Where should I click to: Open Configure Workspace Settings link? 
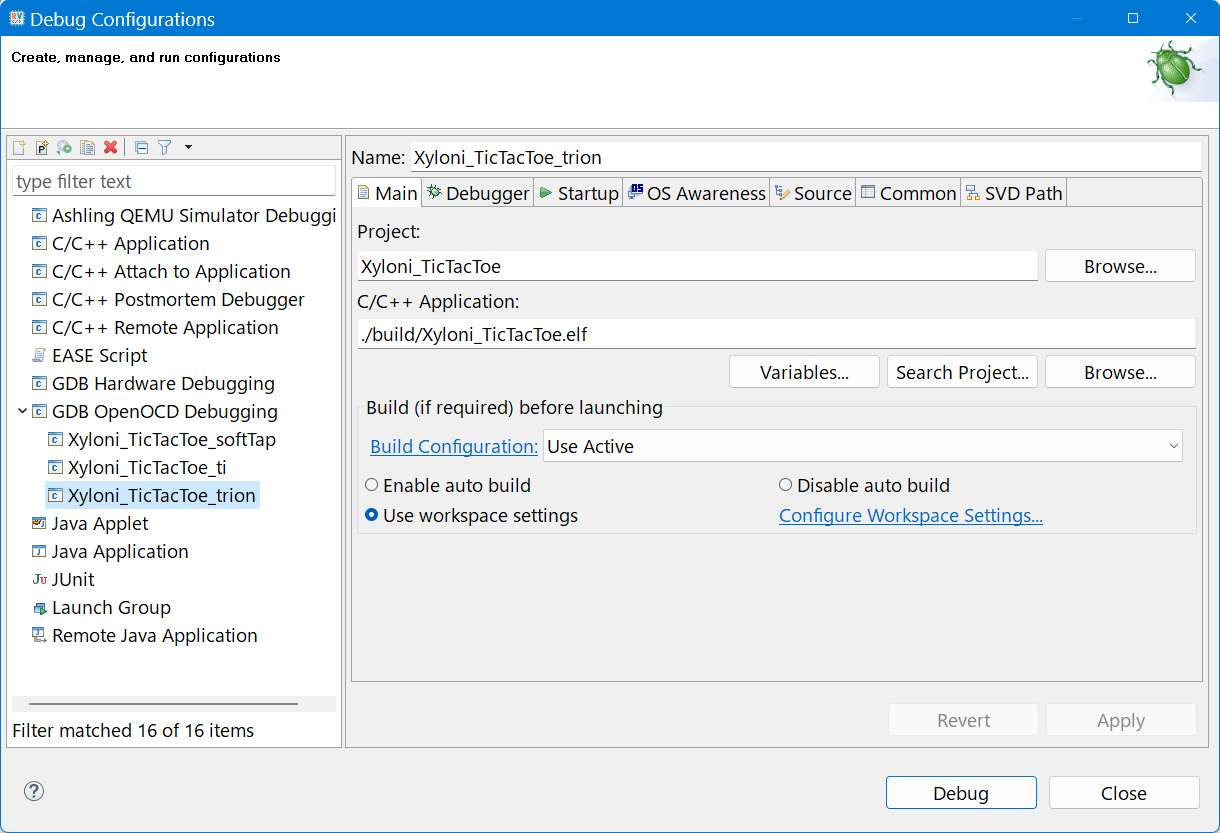(x=910, y=516)
